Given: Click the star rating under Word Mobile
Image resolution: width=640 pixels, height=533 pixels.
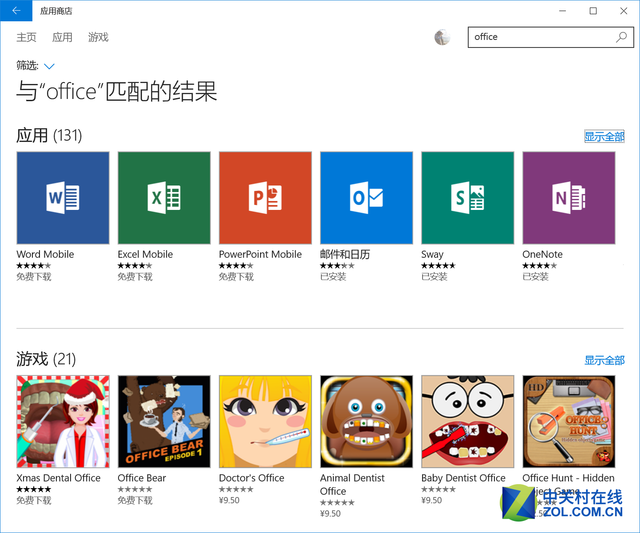Looking at the screenshot, I should click(x=33, y=266).
